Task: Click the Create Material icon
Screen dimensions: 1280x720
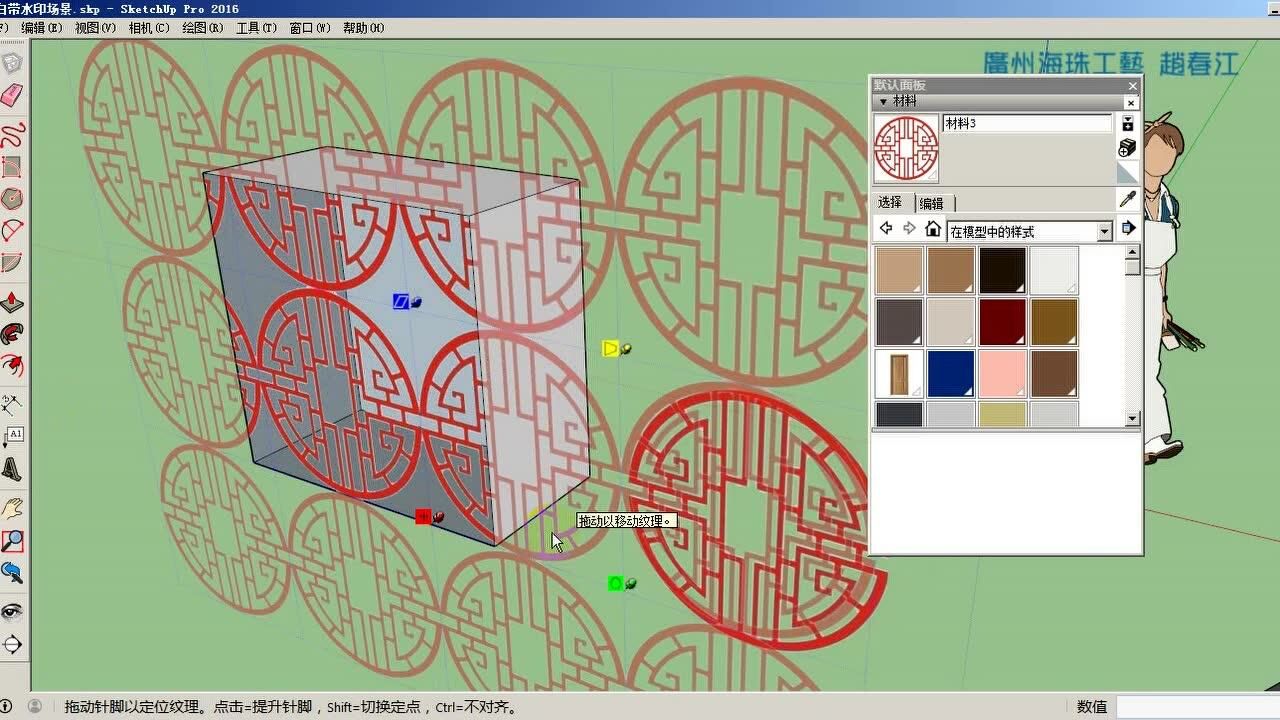Action: pyautogui.click(x=1127, y=148)
